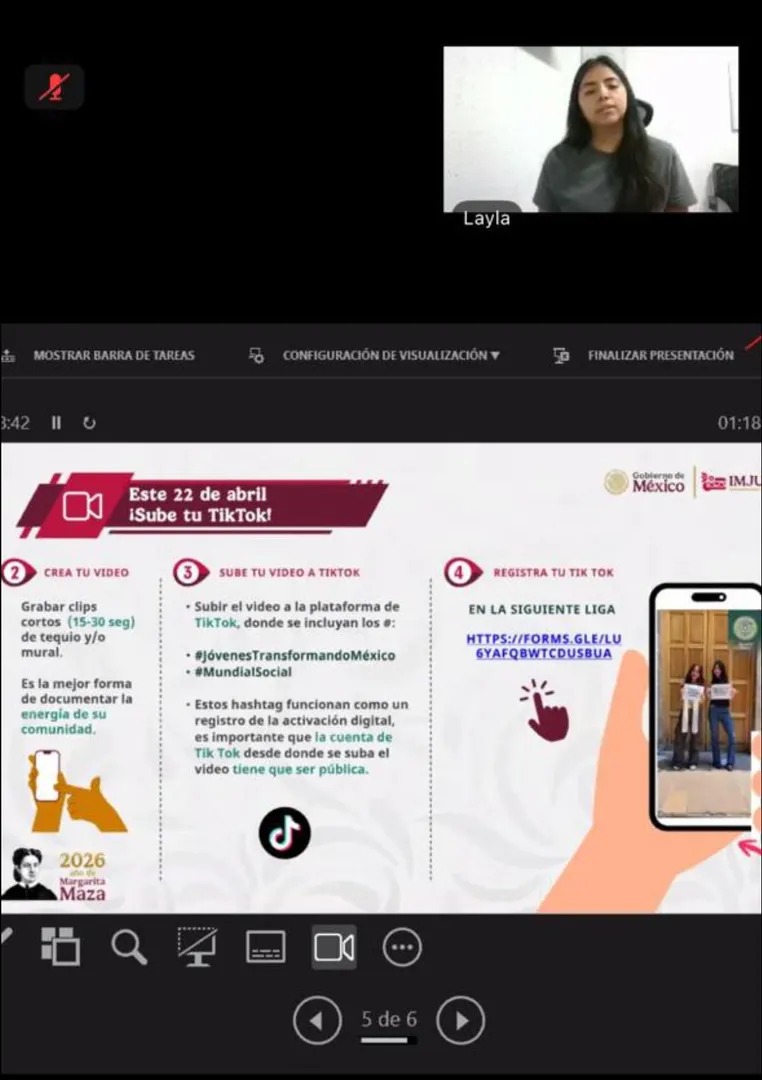Image resolution: width=762 pixels, height=1080 pixels.
Task: Click the #MundialSocial hashtag text
Action: [x=243, y=672]
